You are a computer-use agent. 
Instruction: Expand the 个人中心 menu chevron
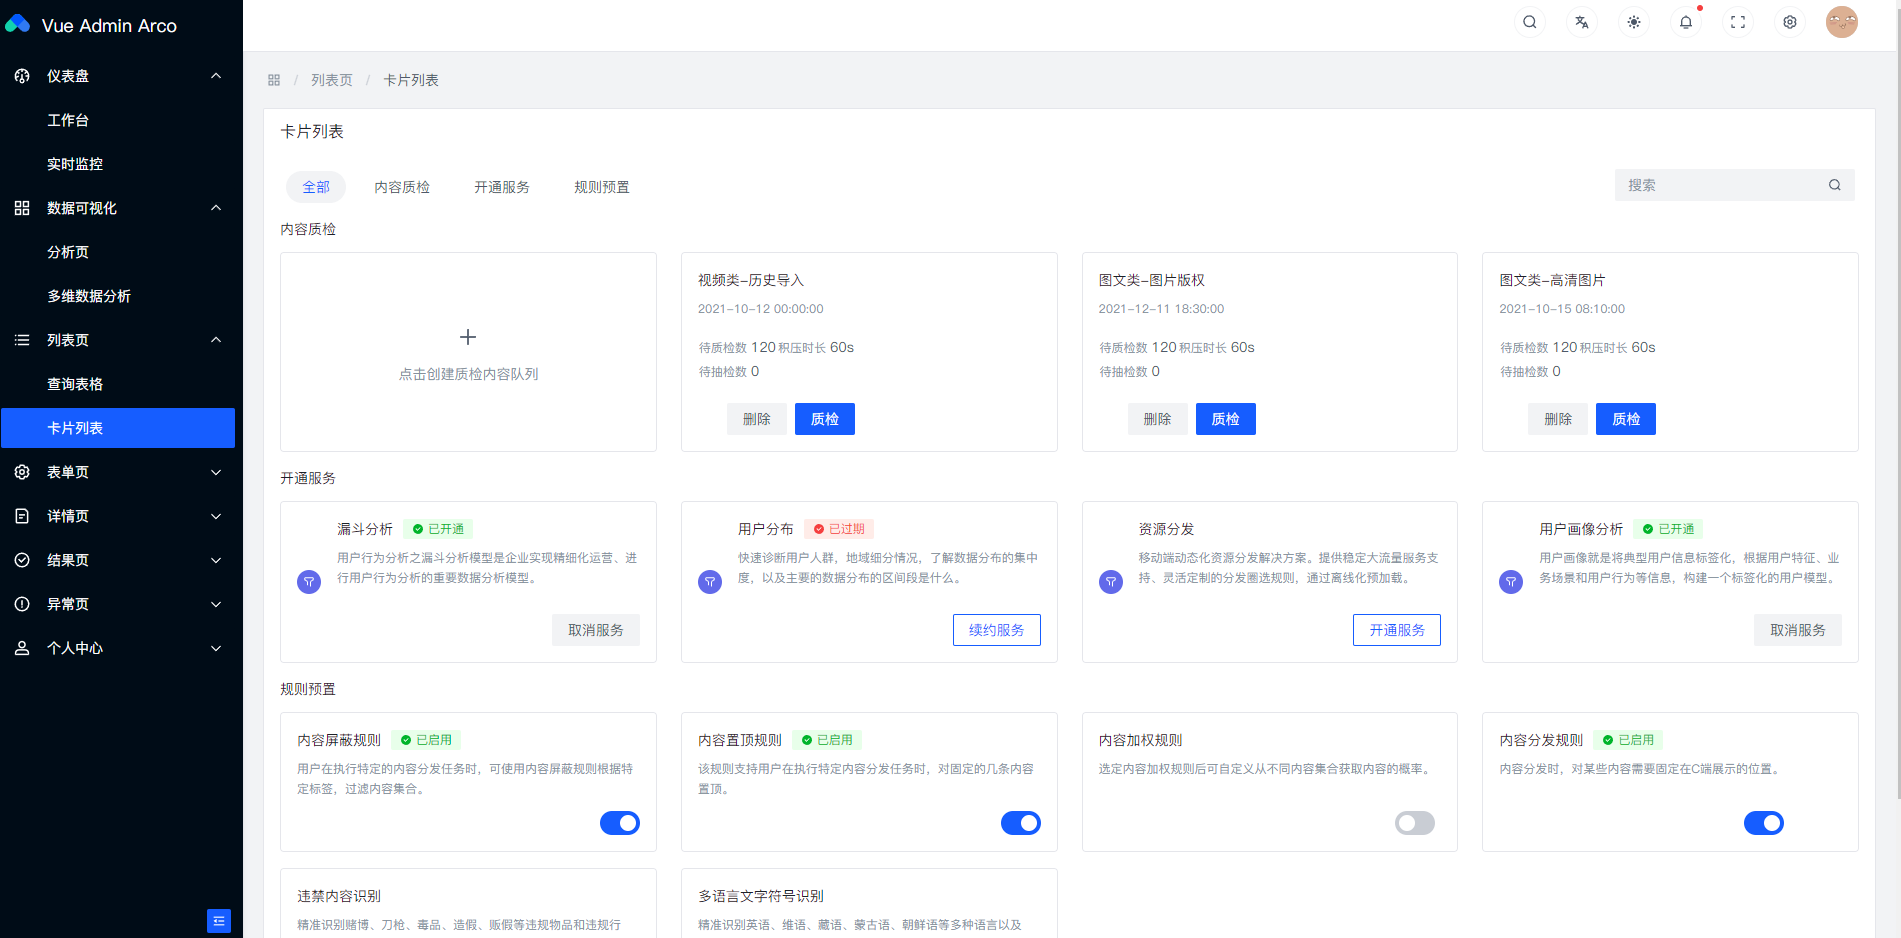point(216,648)
